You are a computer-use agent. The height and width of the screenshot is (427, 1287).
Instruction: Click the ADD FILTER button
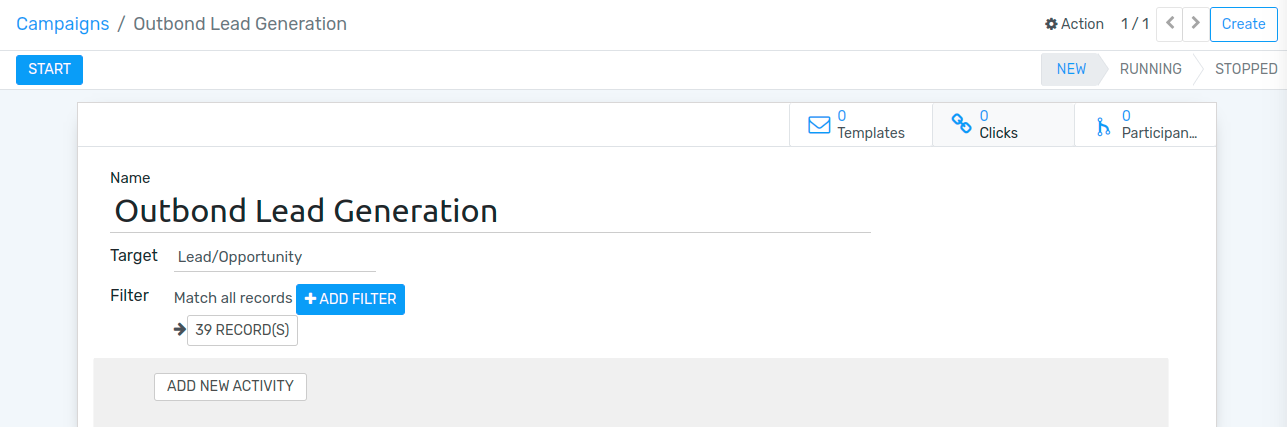click(x=350, y=299)
